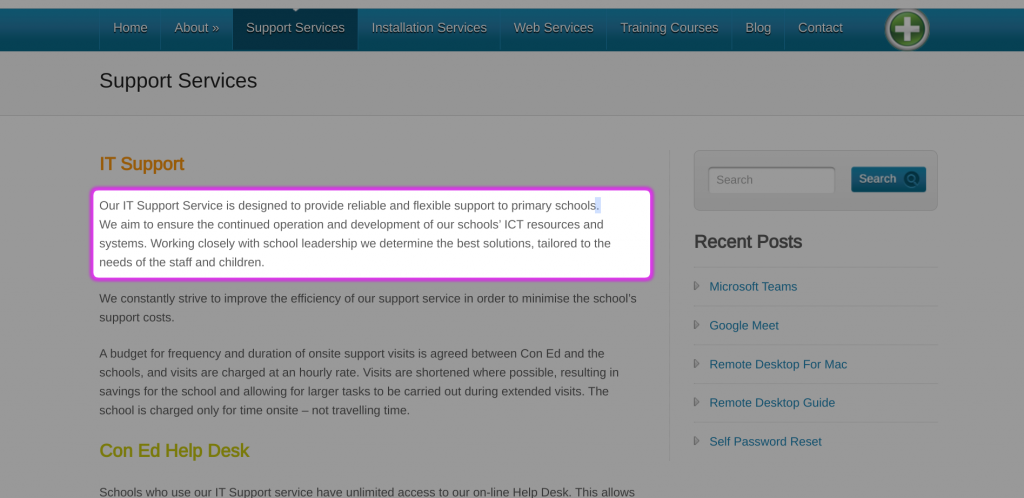The height and width of the screenshot is (498, 1024).
Task: Open the Contact page link
Action: point(820,28)
